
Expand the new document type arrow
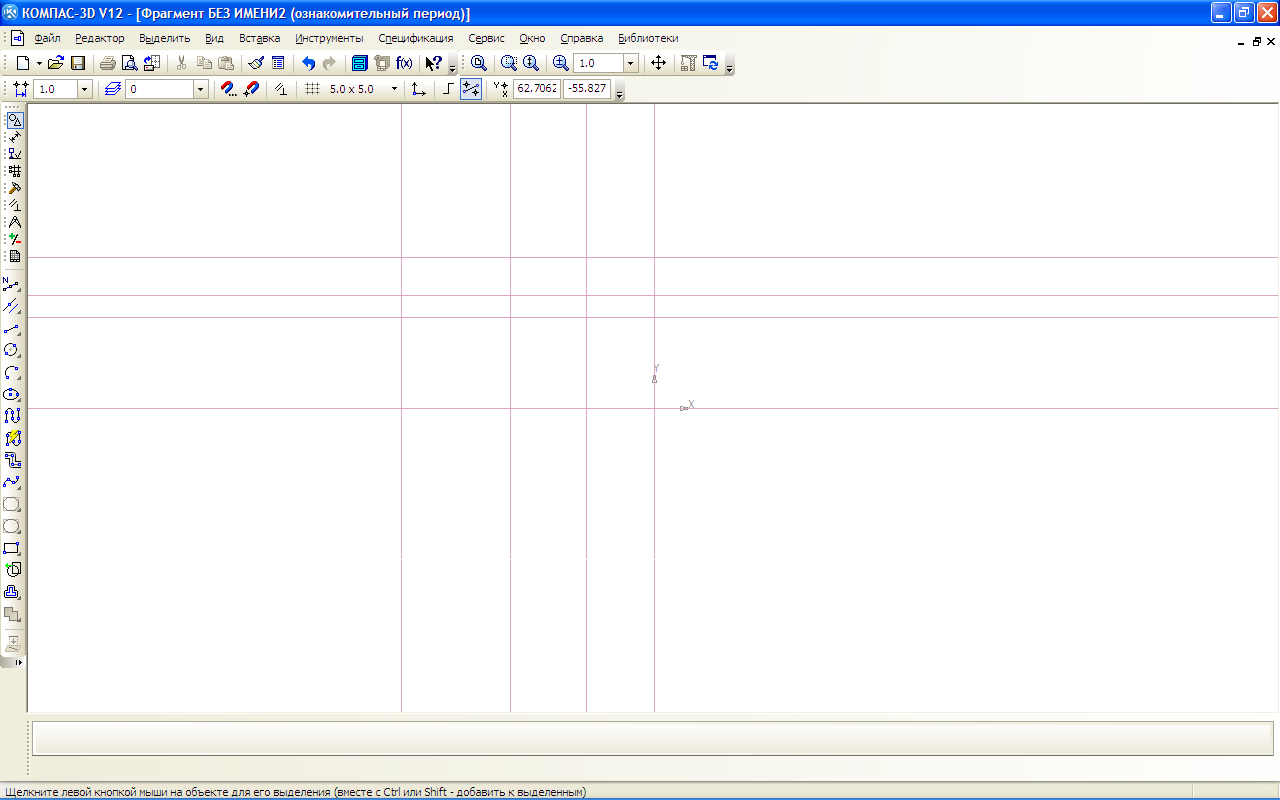38,63
